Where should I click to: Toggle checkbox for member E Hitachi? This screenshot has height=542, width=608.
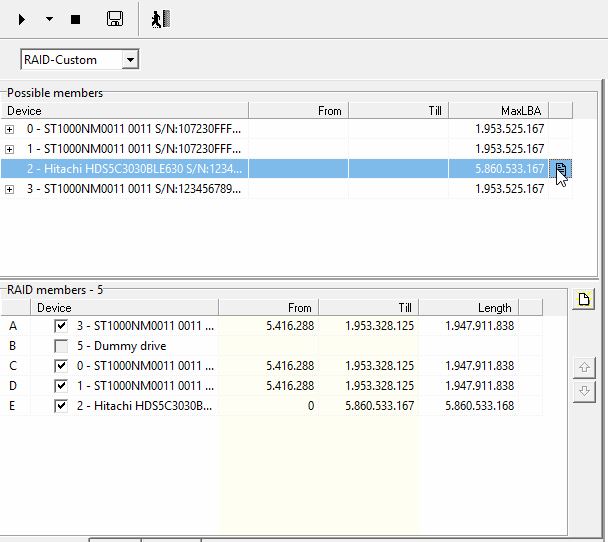point(62,406)
